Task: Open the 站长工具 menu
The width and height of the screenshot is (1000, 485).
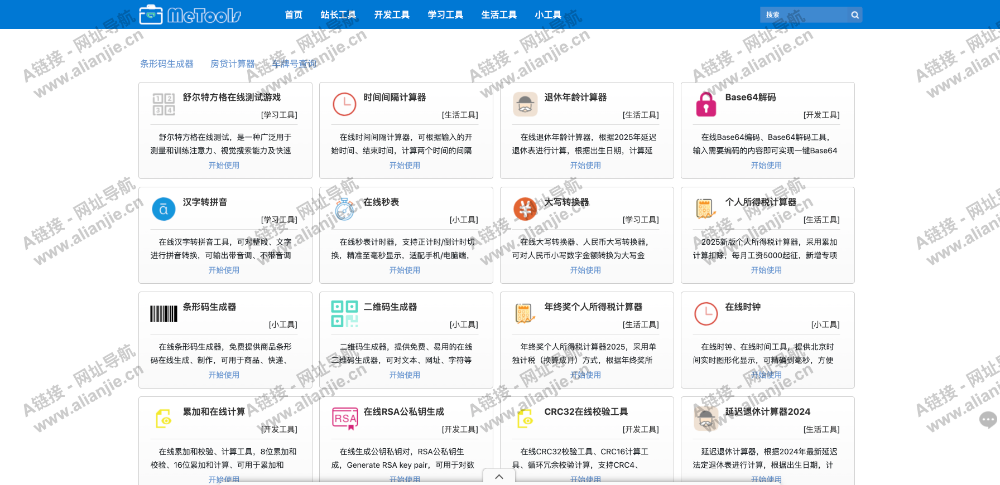Action: tap(338, 15)
